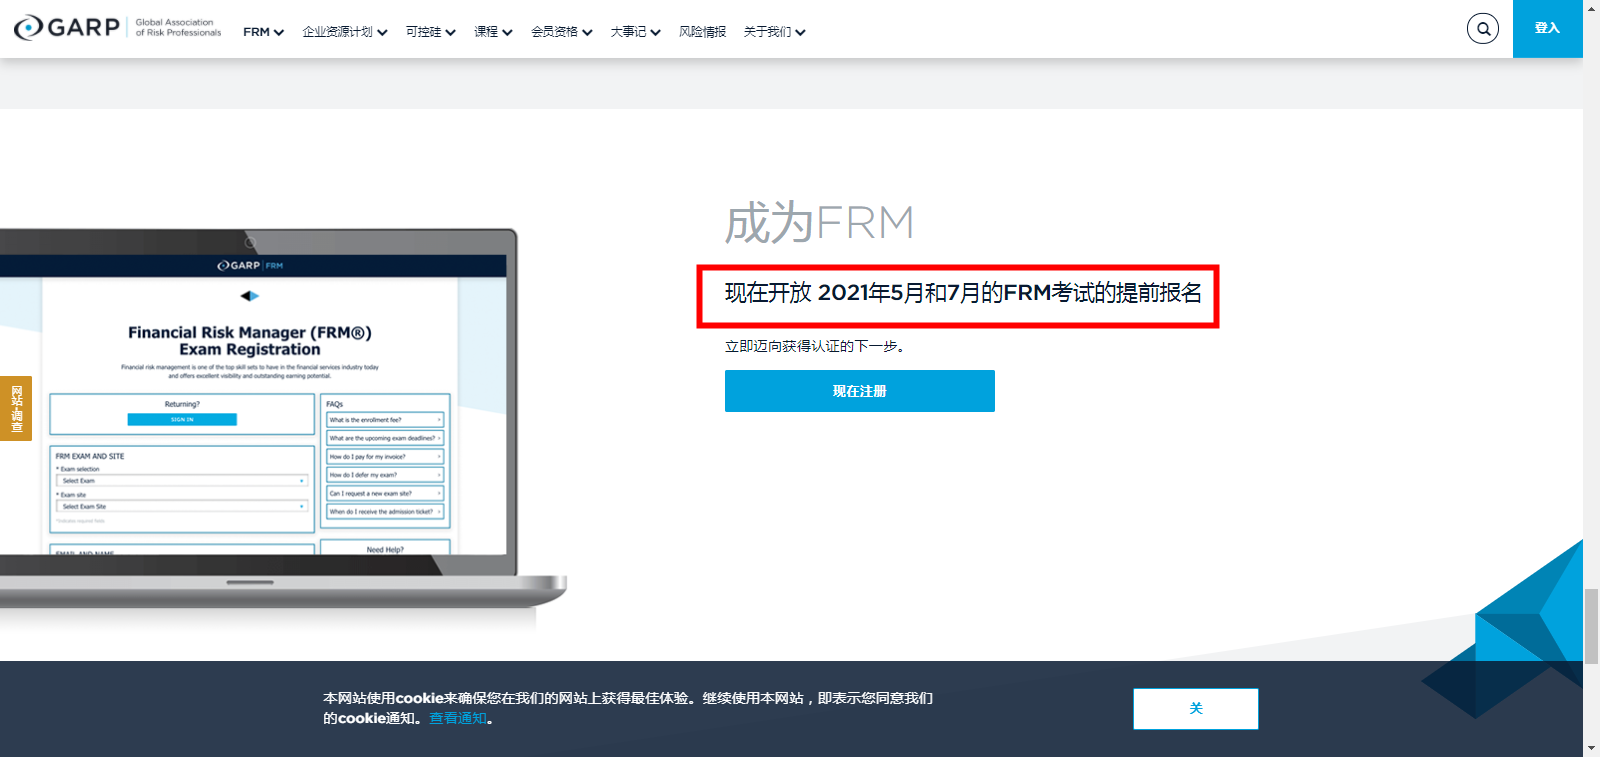Expand the 会员资格 menu
The image size is (1600, 757).
click(x=562, y=32)
